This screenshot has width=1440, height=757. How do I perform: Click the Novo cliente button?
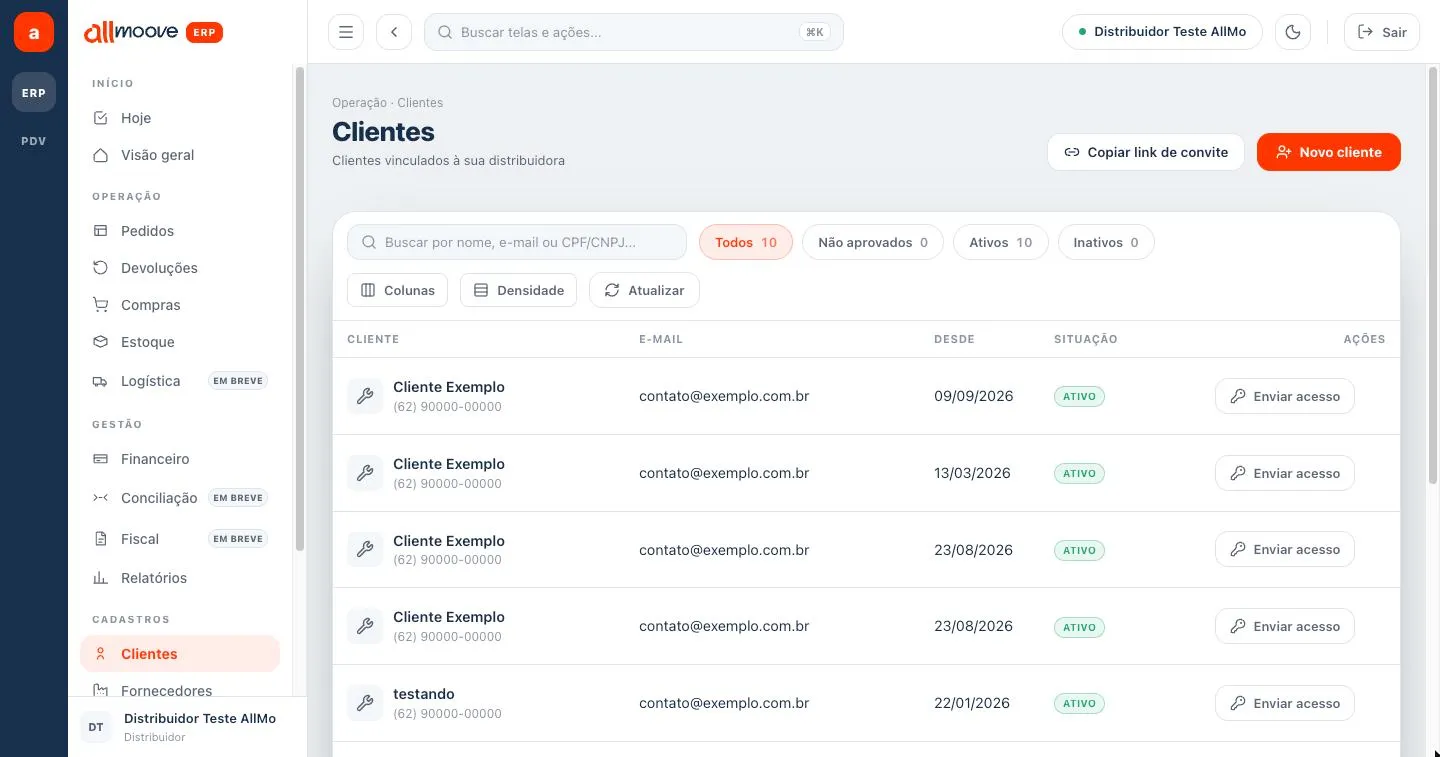tap(1329, 152)
